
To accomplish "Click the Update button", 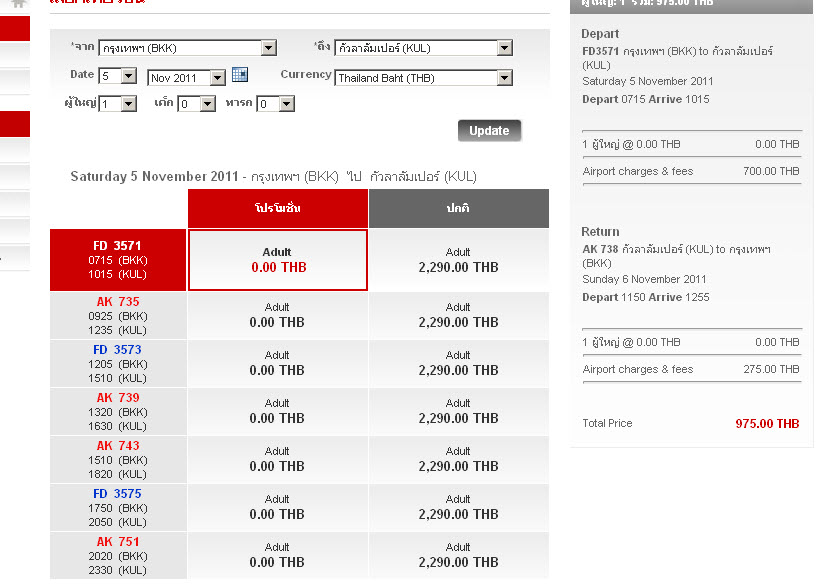I will pos(490,131).
